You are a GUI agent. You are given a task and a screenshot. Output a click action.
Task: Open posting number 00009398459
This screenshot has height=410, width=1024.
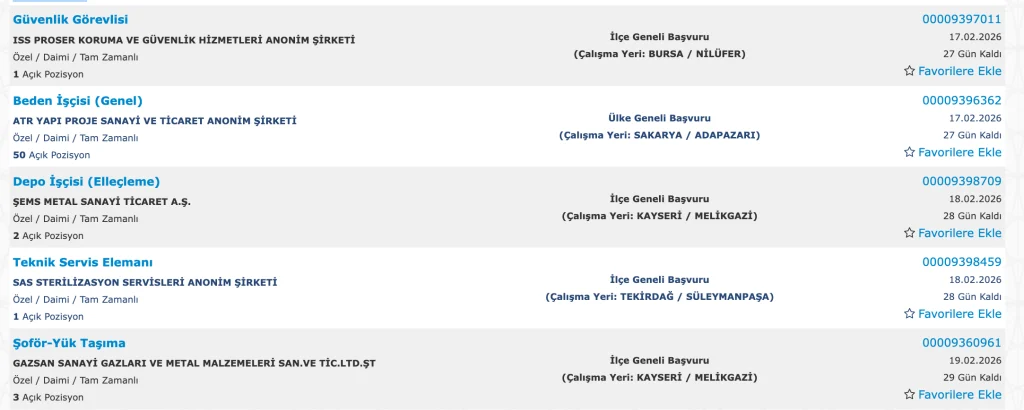click(x=961, y=262)
